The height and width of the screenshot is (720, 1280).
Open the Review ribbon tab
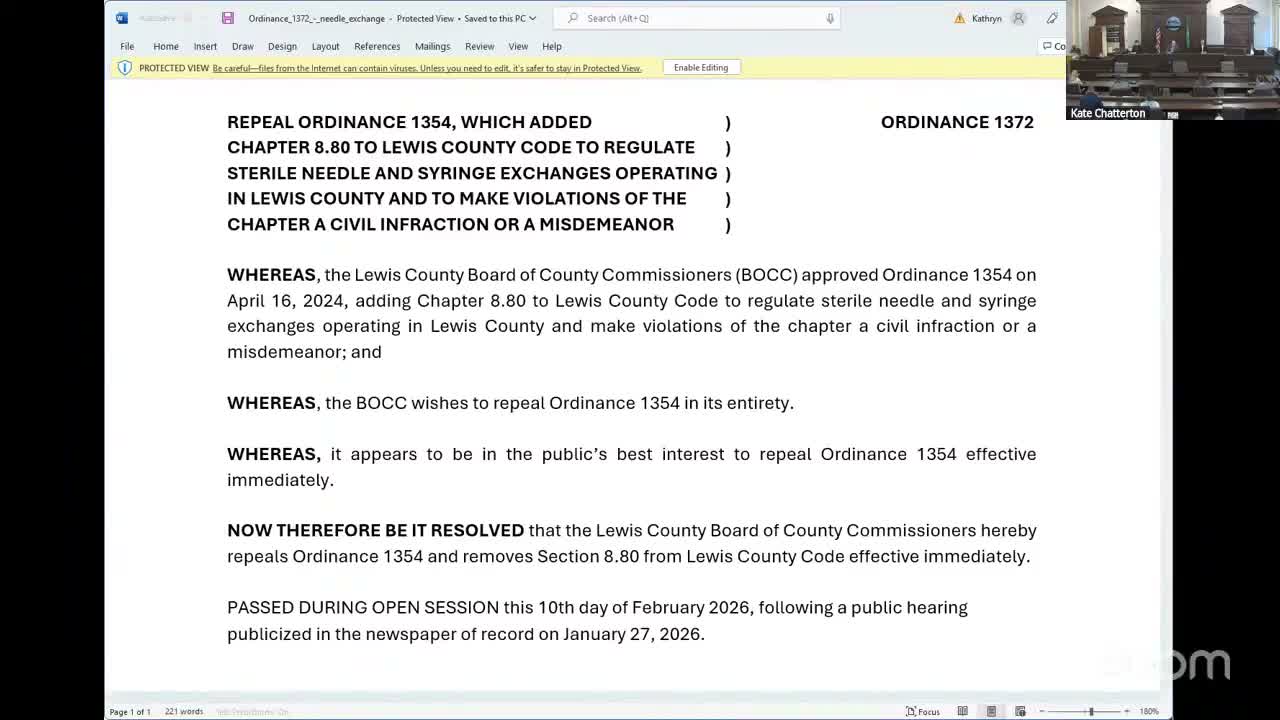click(480, 46)
